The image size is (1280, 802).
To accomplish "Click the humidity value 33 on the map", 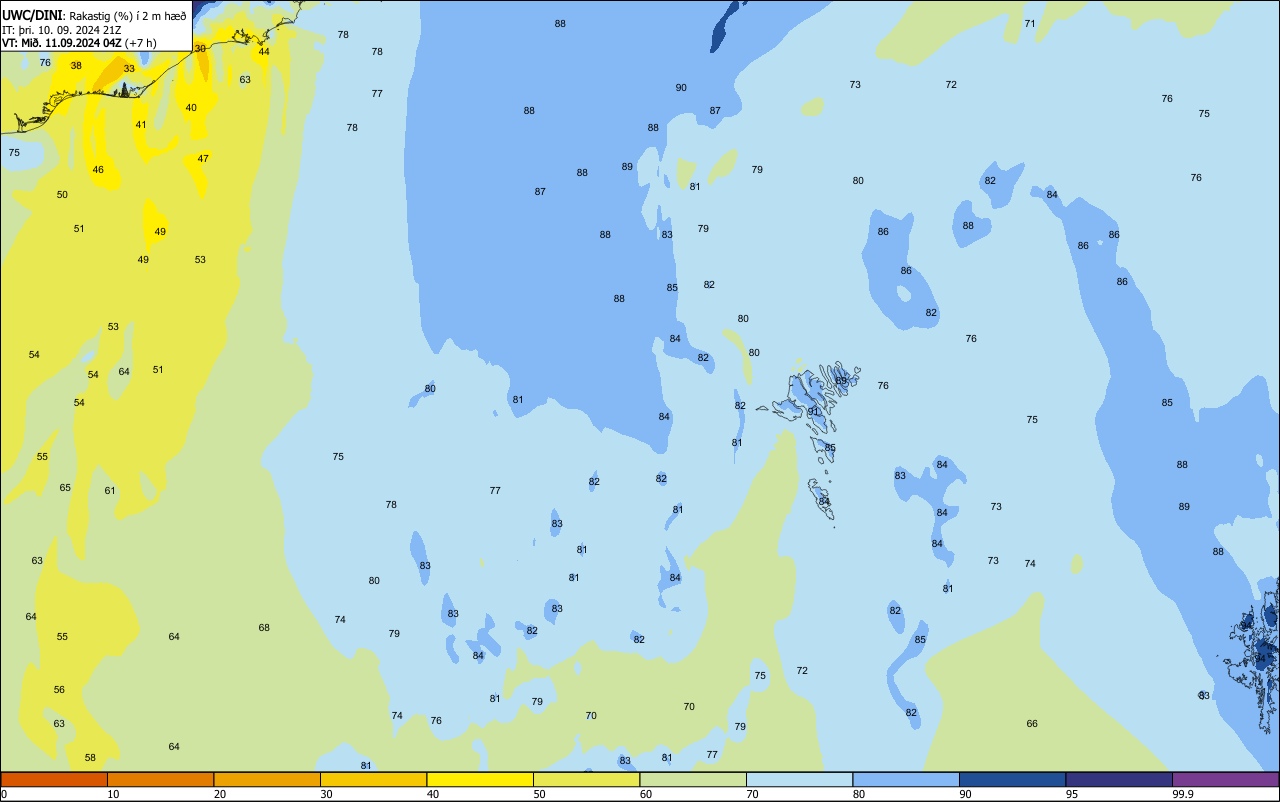I will tap(129, 69).
